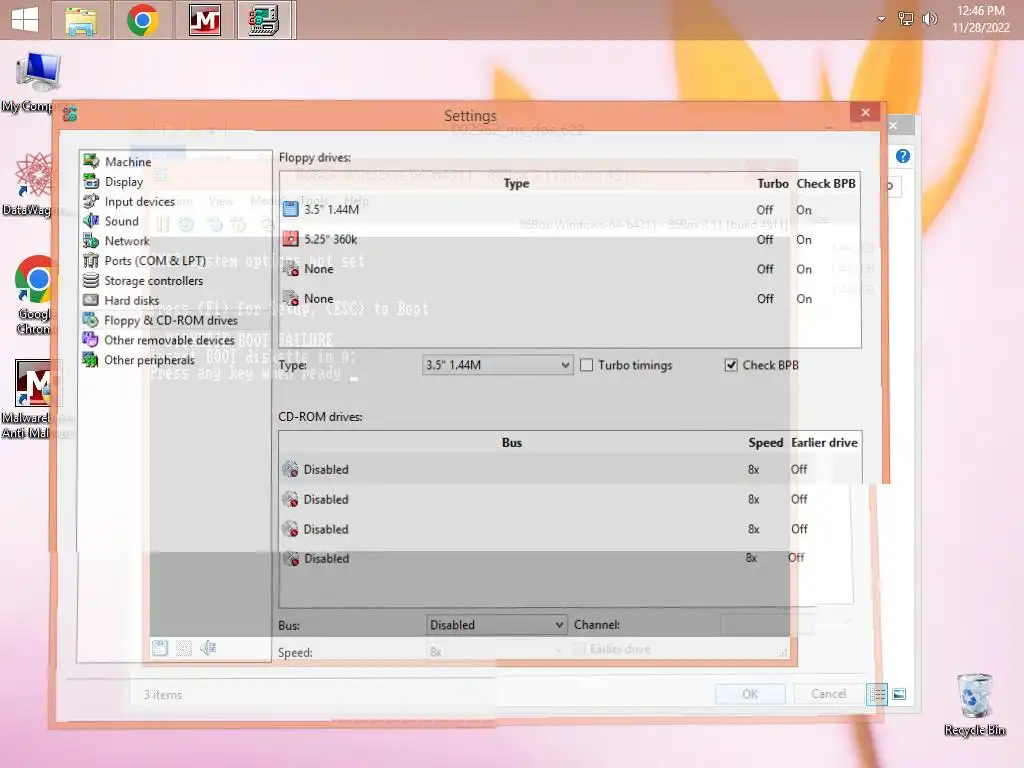This screenshot has width=1024, height=768.
Task: Switch to details view in background window
Action: coord(877,694)
